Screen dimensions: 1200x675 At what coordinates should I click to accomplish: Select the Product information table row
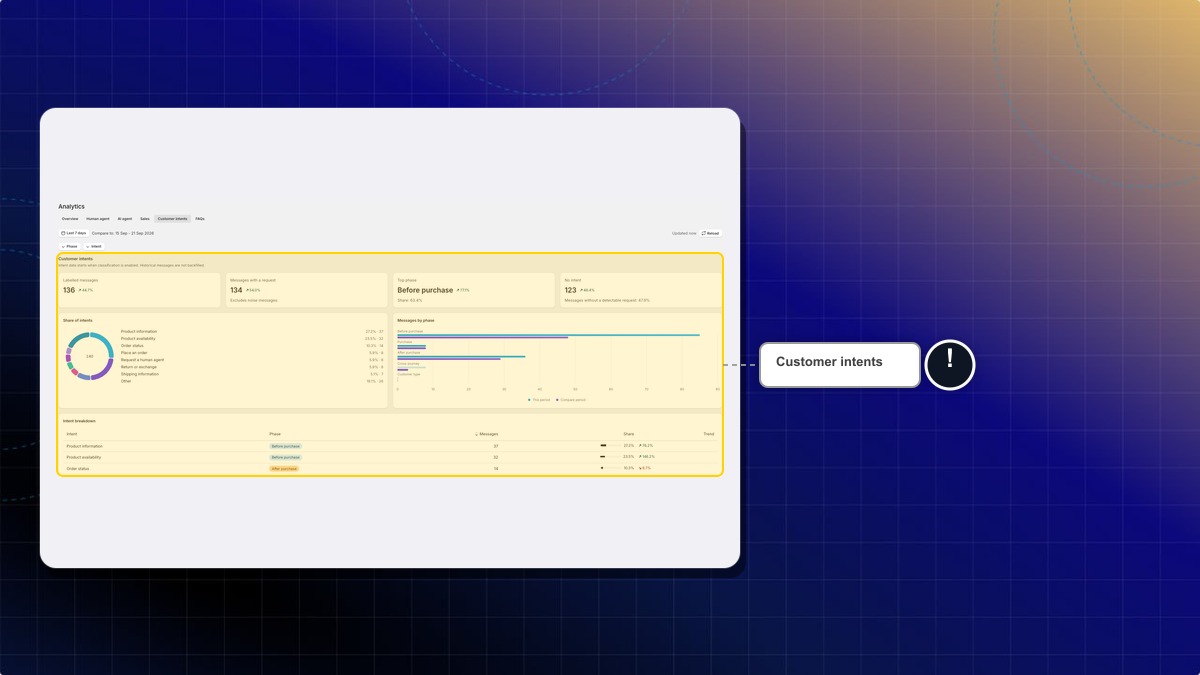pyautogui.click(x=390, y=446)
